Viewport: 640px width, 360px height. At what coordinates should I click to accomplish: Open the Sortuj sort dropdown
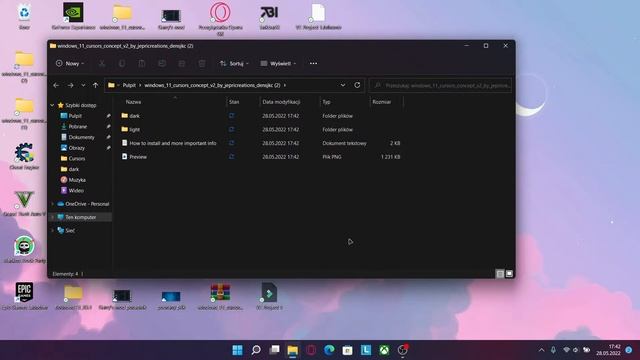point(234,63)
